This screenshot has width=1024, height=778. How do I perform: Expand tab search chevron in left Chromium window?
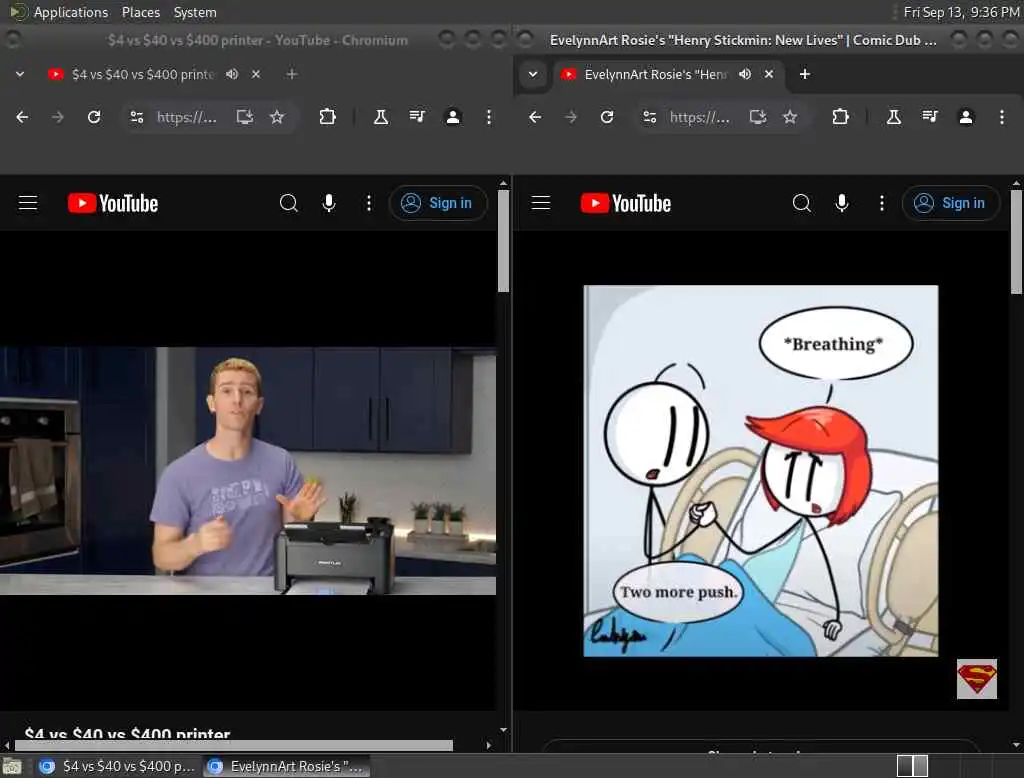20,74
